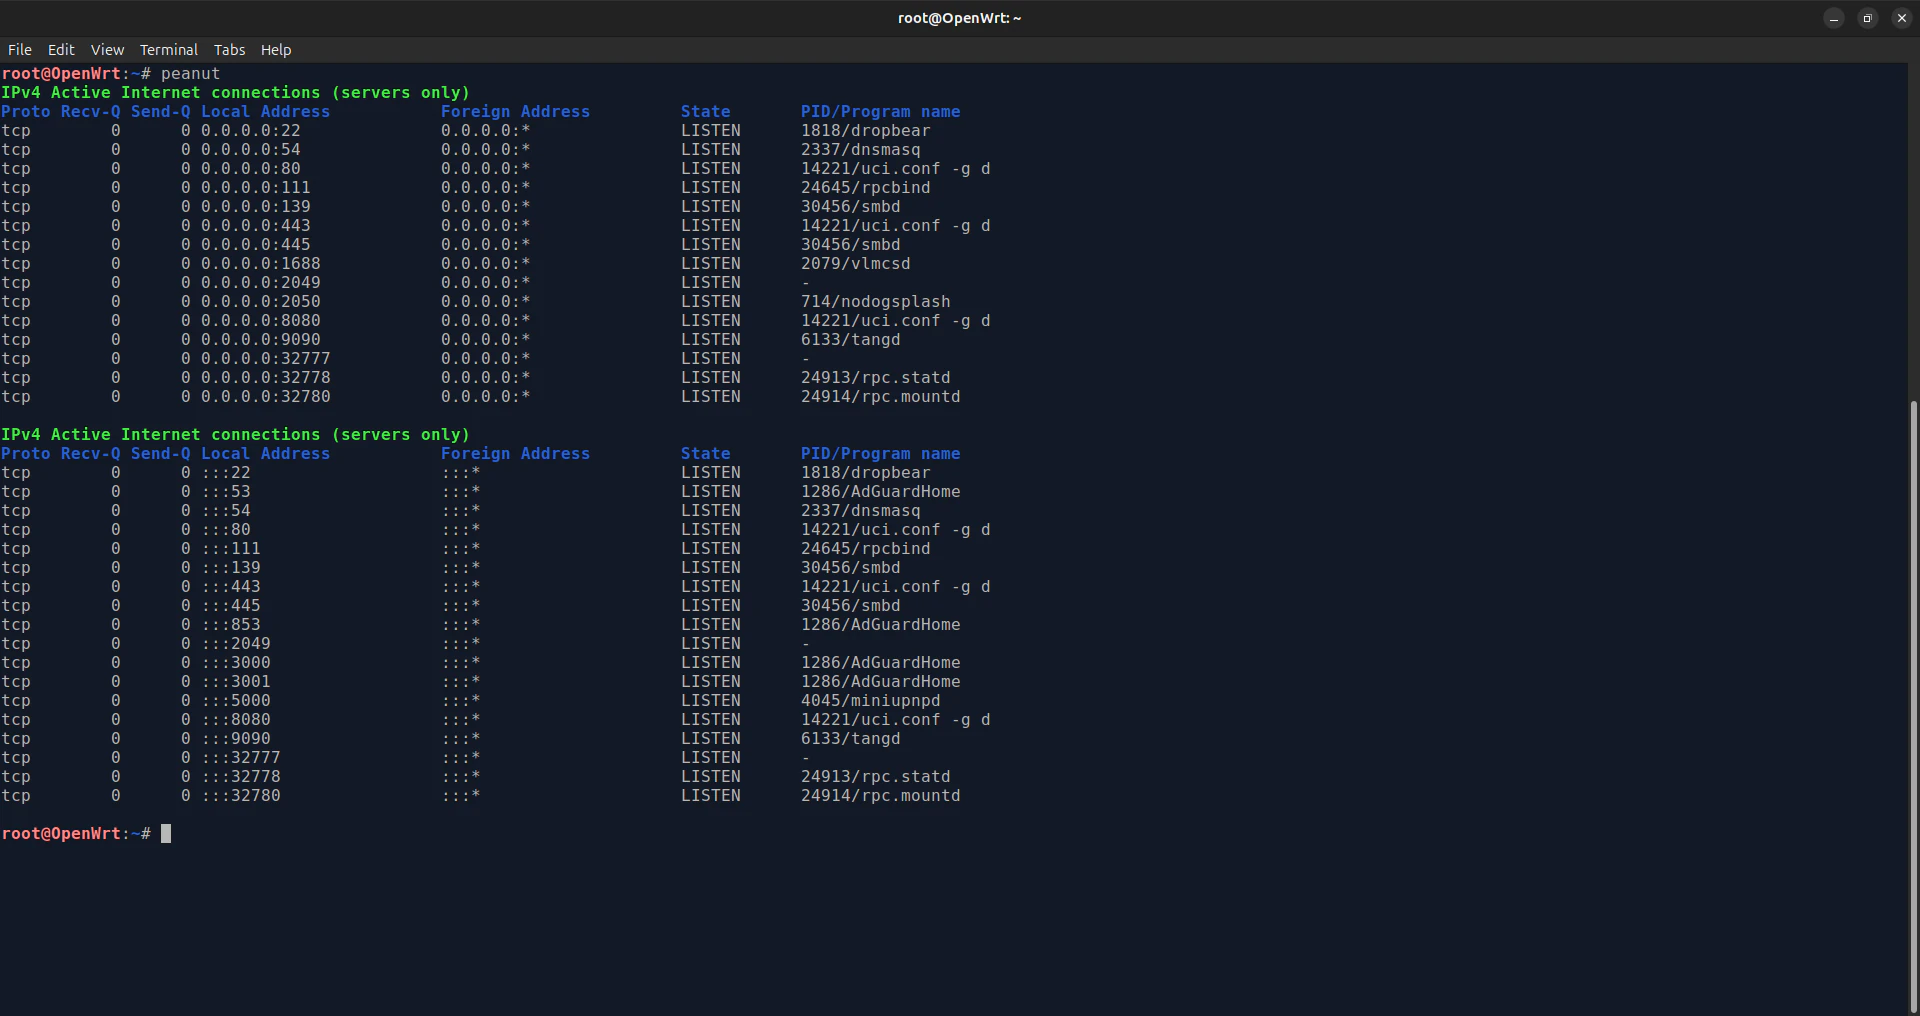The width and height of the screenshot is (1920, 1016).
Task: Click local address :::54
Action: click(x=226, y=511)
